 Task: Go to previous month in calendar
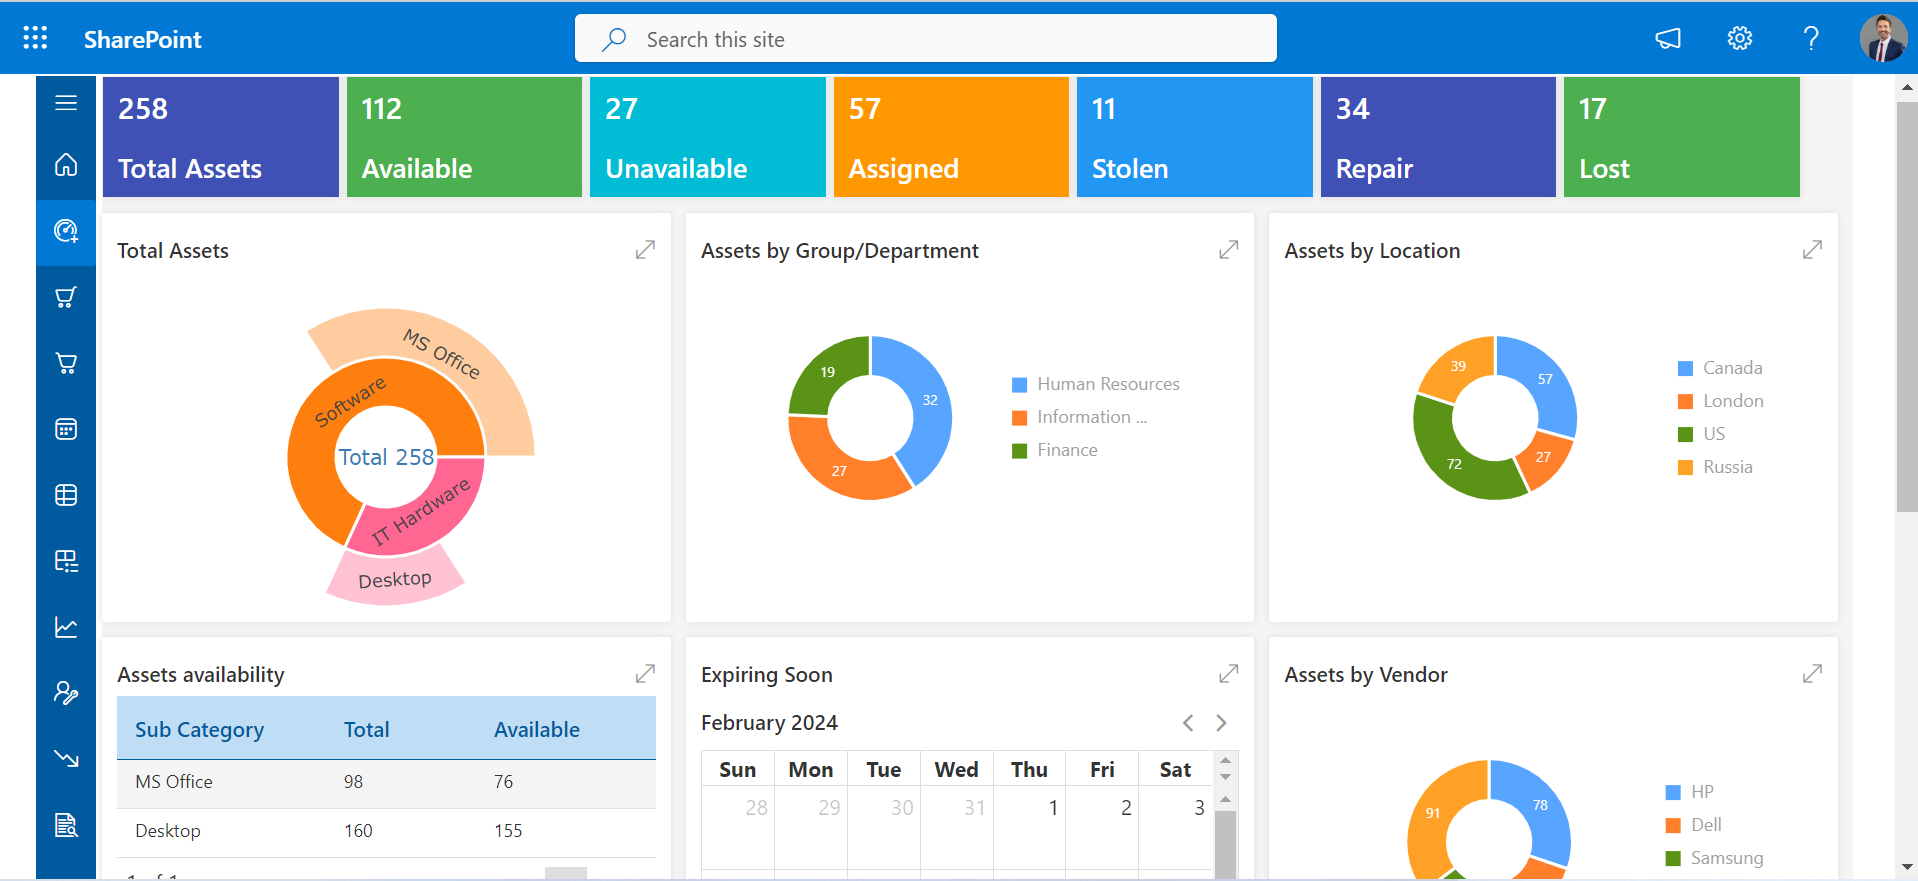point(1188,722)
